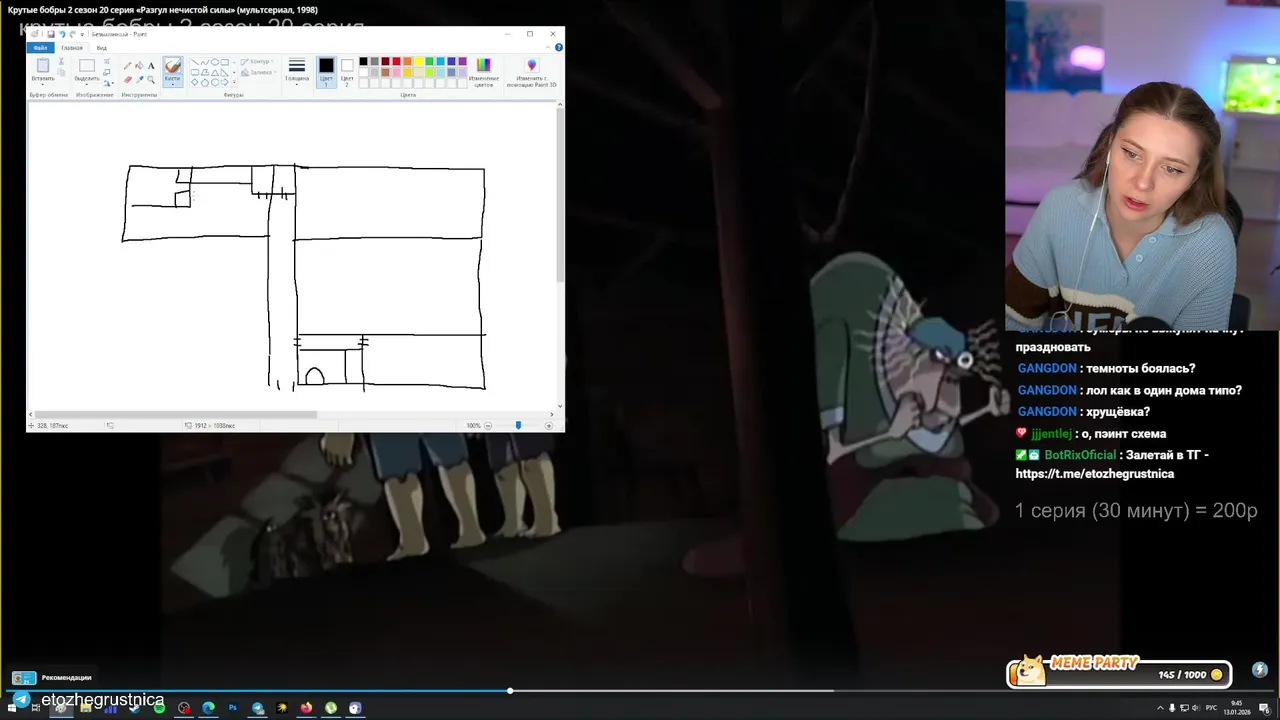The image size is (1280, 720).
Task: Click zoom in plus button in Paint status bar
Action: coord(548,425)
